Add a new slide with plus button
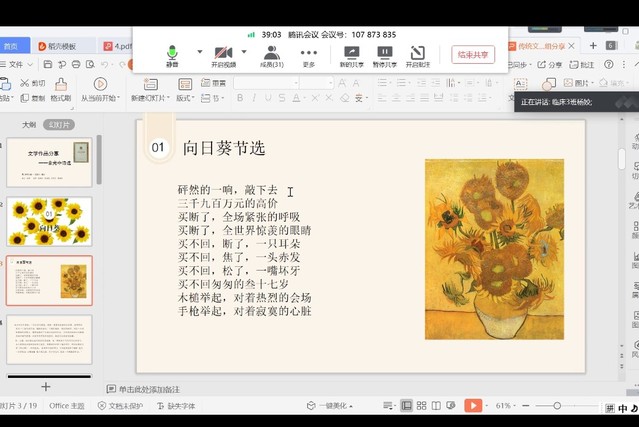This screenshot has height=427, width=639. click(x=45, y=386)
